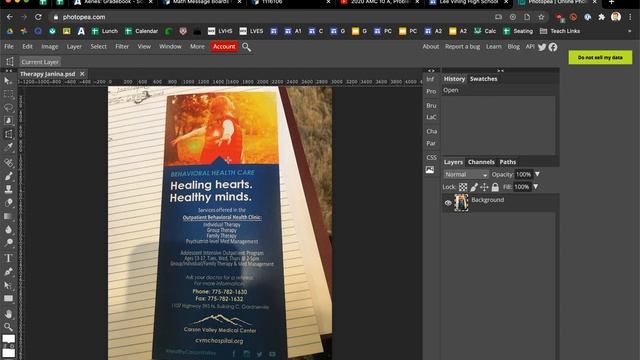The height and width of the screenshot is (360, 640).
Task: Open the Inf side panel
Action: tap(430, 79)
